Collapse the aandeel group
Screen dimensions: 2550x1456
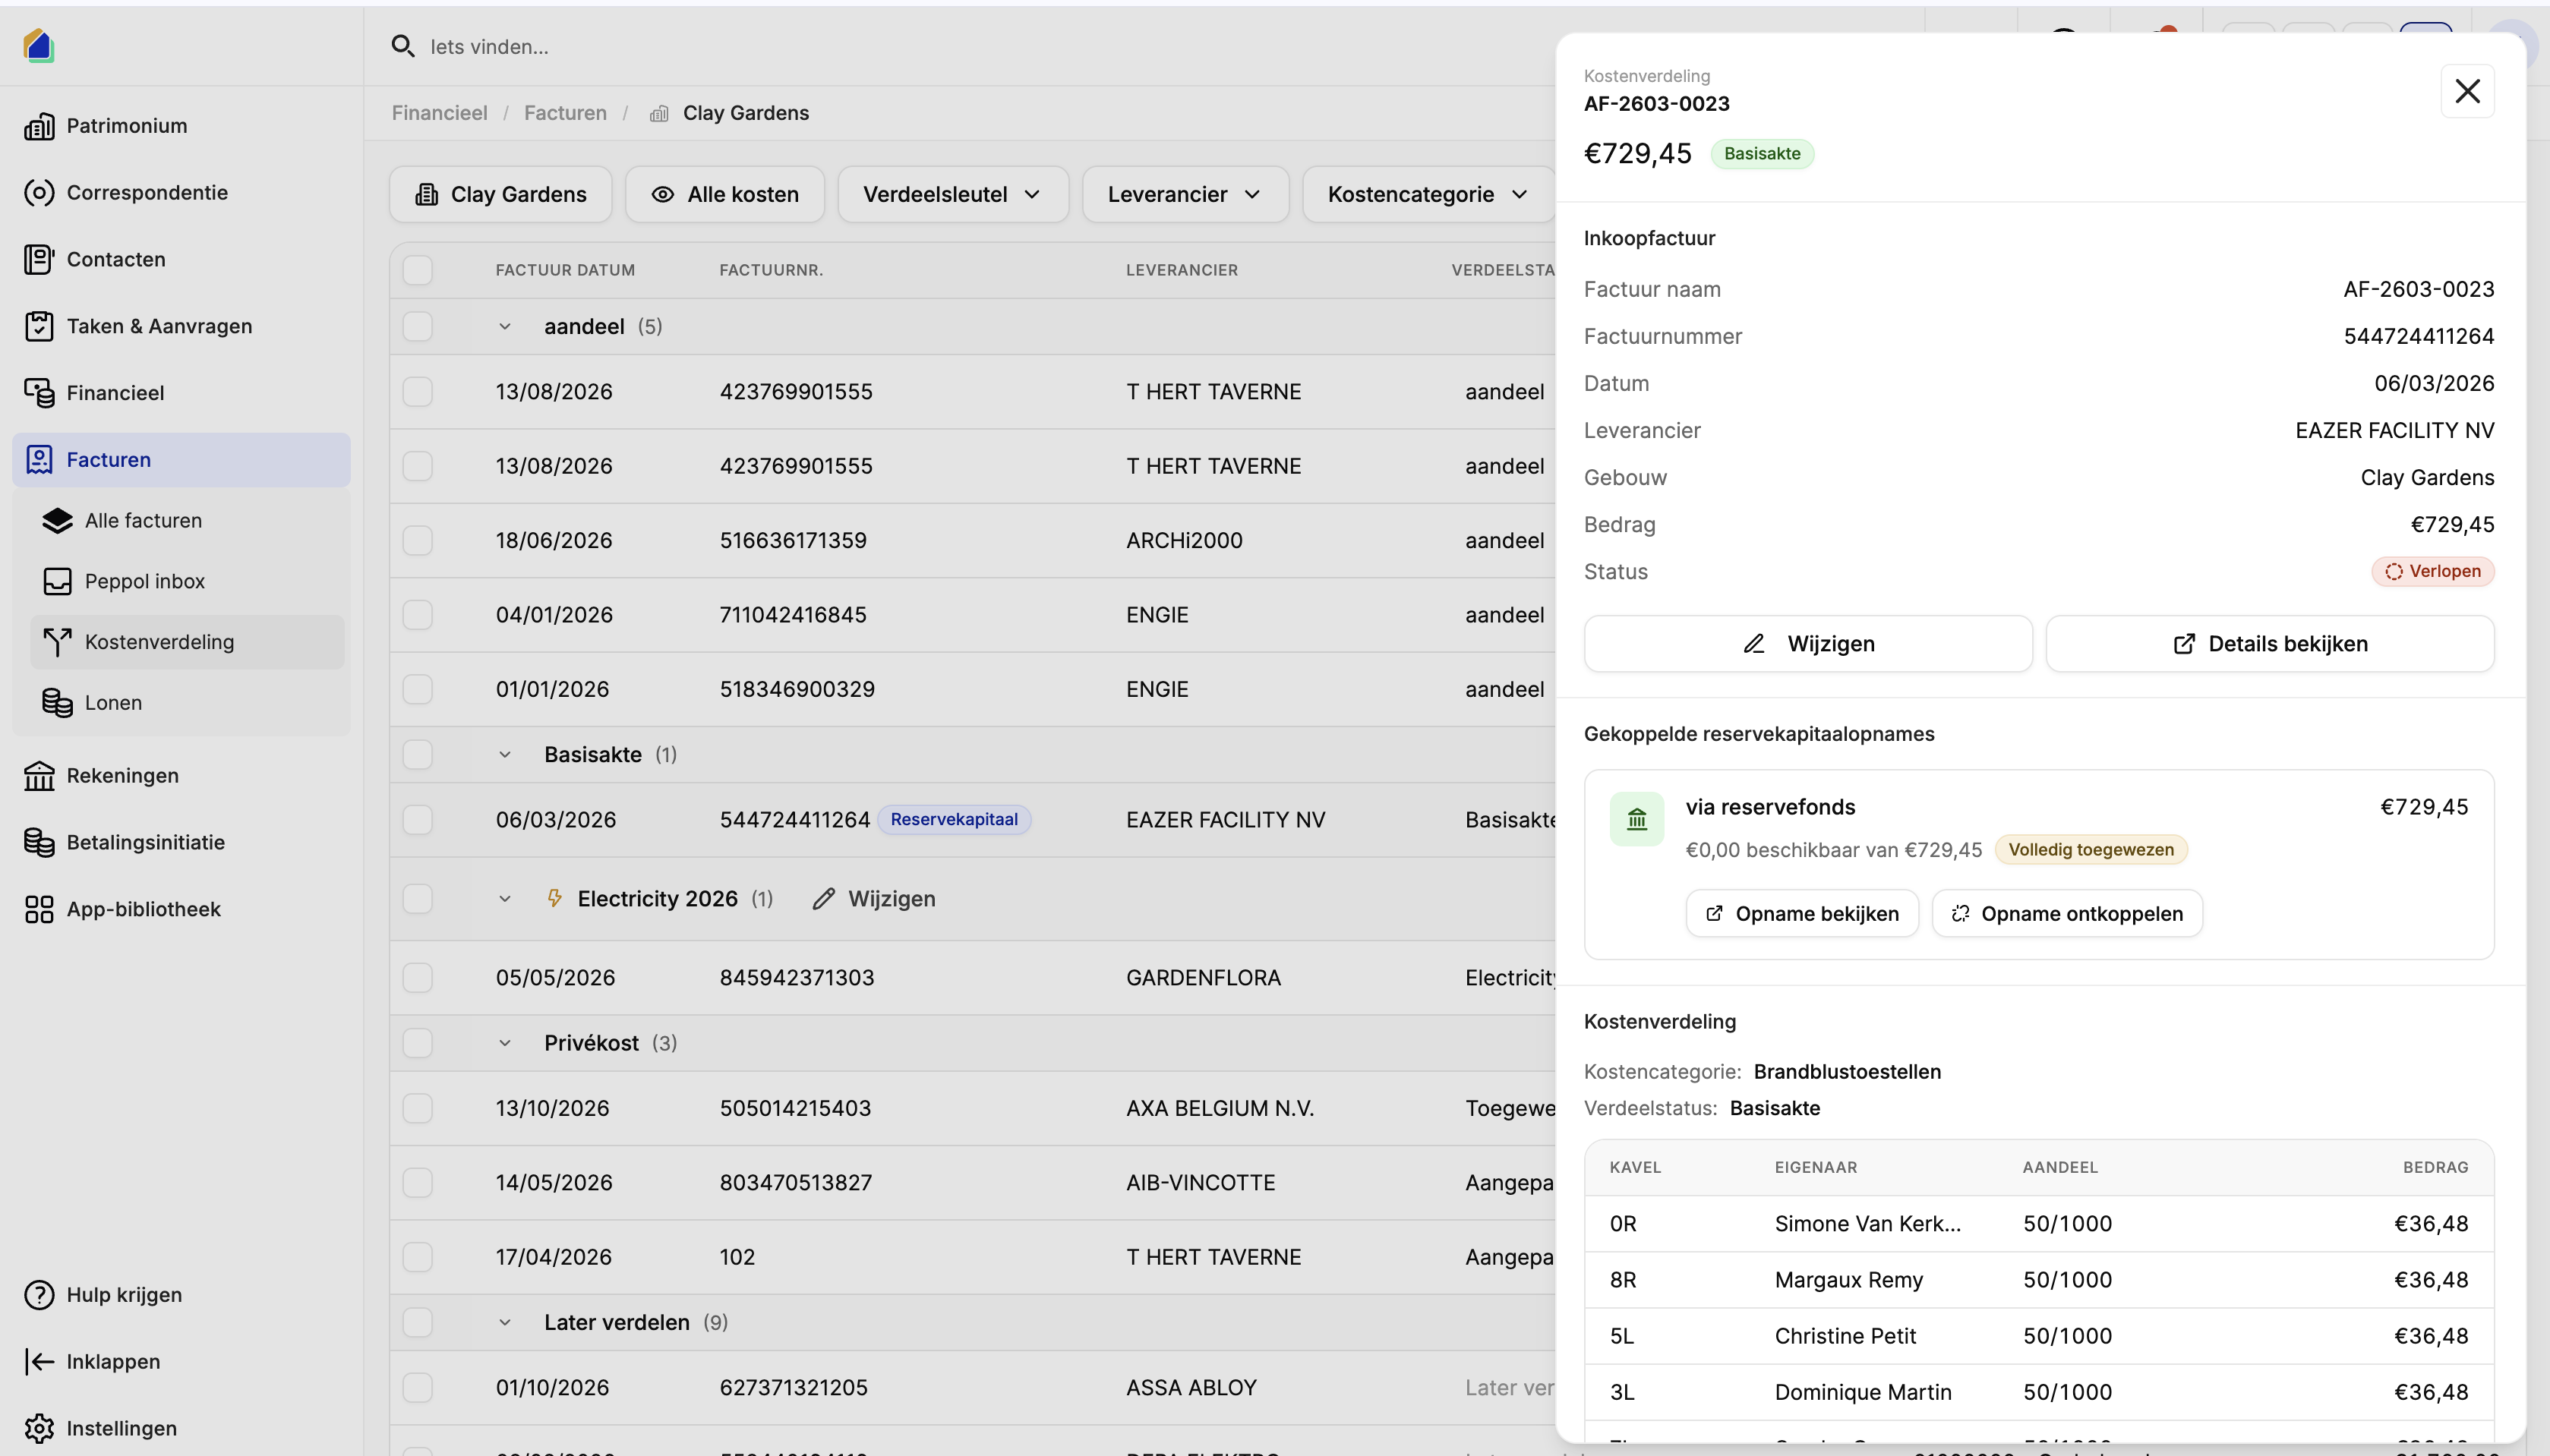(x=505, y=327)
